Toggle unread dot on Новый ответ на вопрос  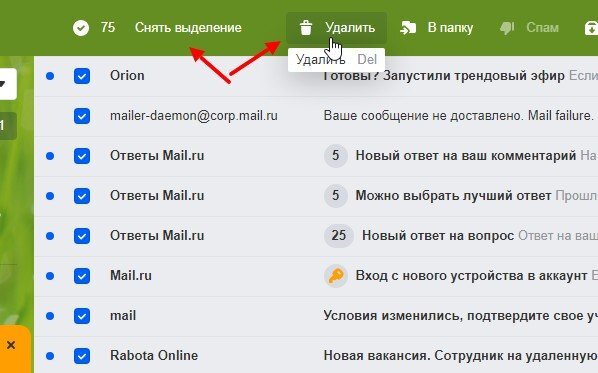(x=50, y=236)
